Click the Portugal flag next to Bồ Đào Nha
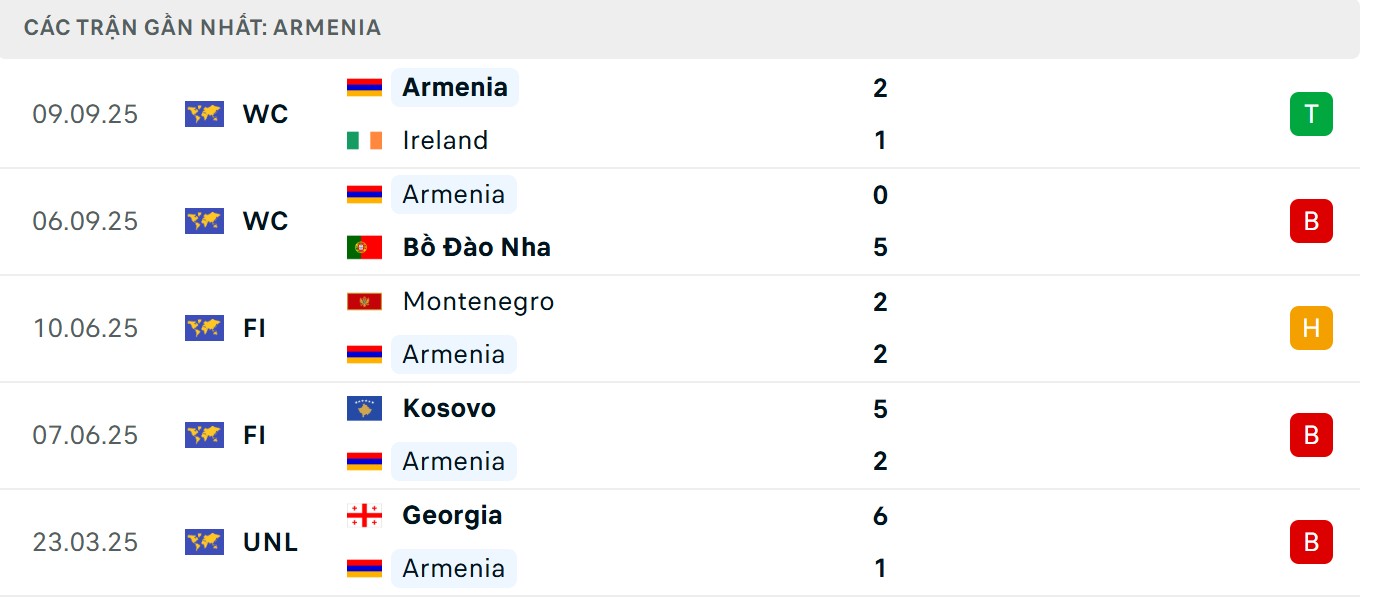 coord(364,247)
